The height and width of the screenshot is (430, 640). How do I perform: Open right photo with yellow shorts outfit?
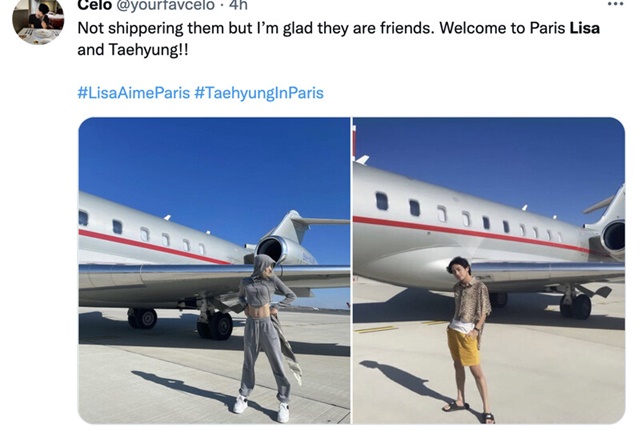click(489, 270)
